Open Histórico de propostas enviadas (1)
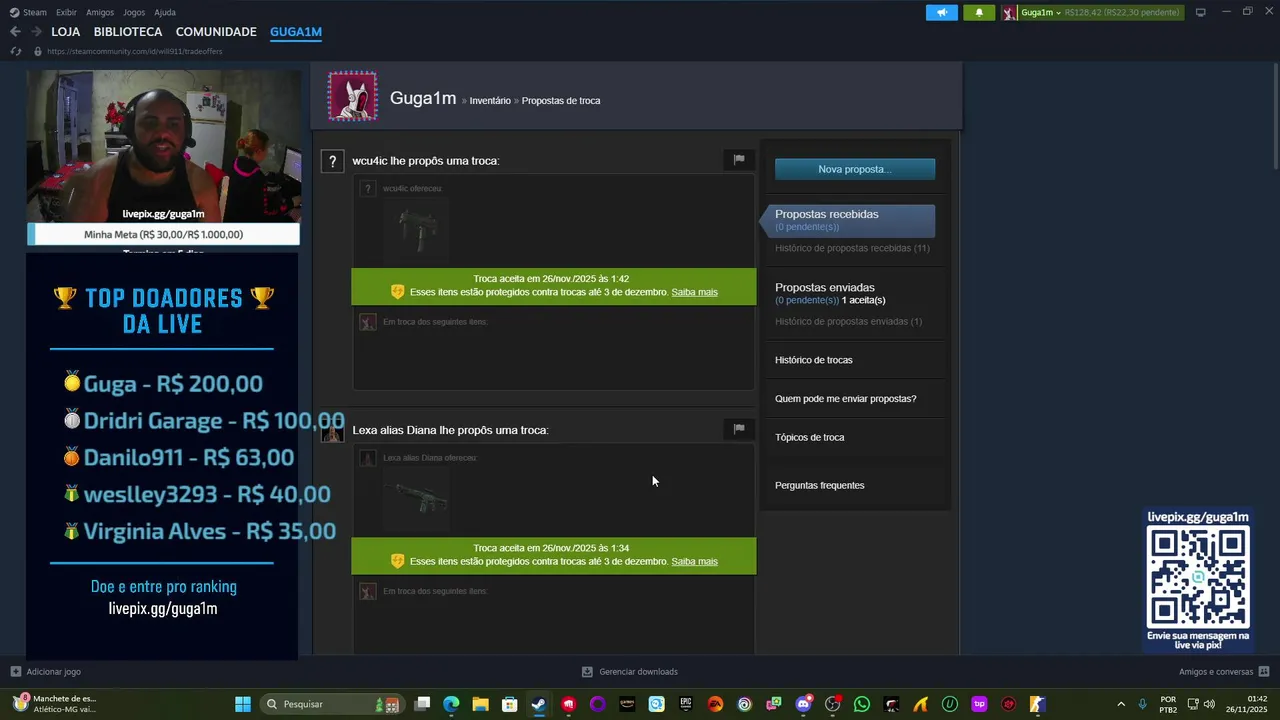This screenshot has height=720, width=1280. pos(848,321)
